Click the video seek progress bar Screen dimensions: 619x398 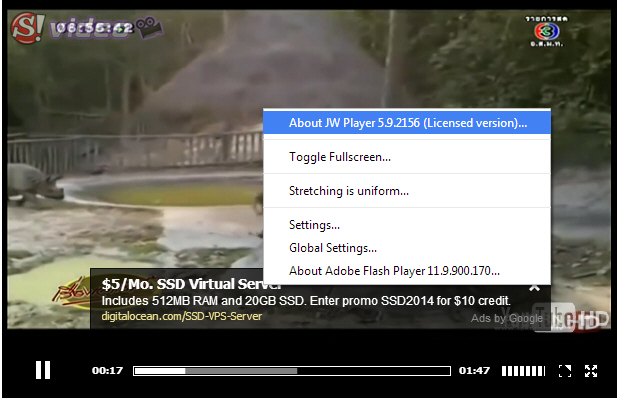[292, 371]
